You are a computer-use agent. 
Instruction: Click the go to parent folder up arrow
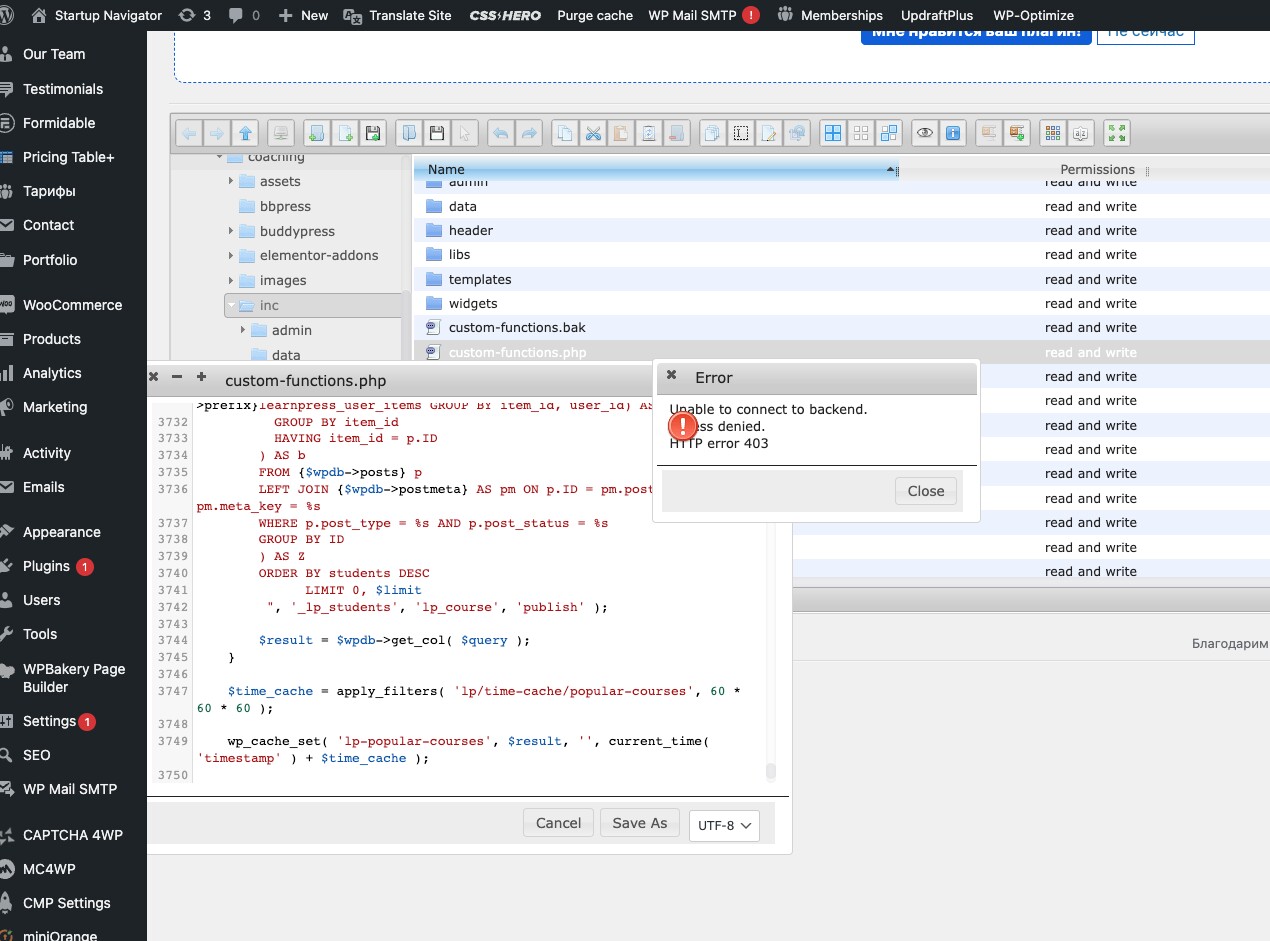245,133
